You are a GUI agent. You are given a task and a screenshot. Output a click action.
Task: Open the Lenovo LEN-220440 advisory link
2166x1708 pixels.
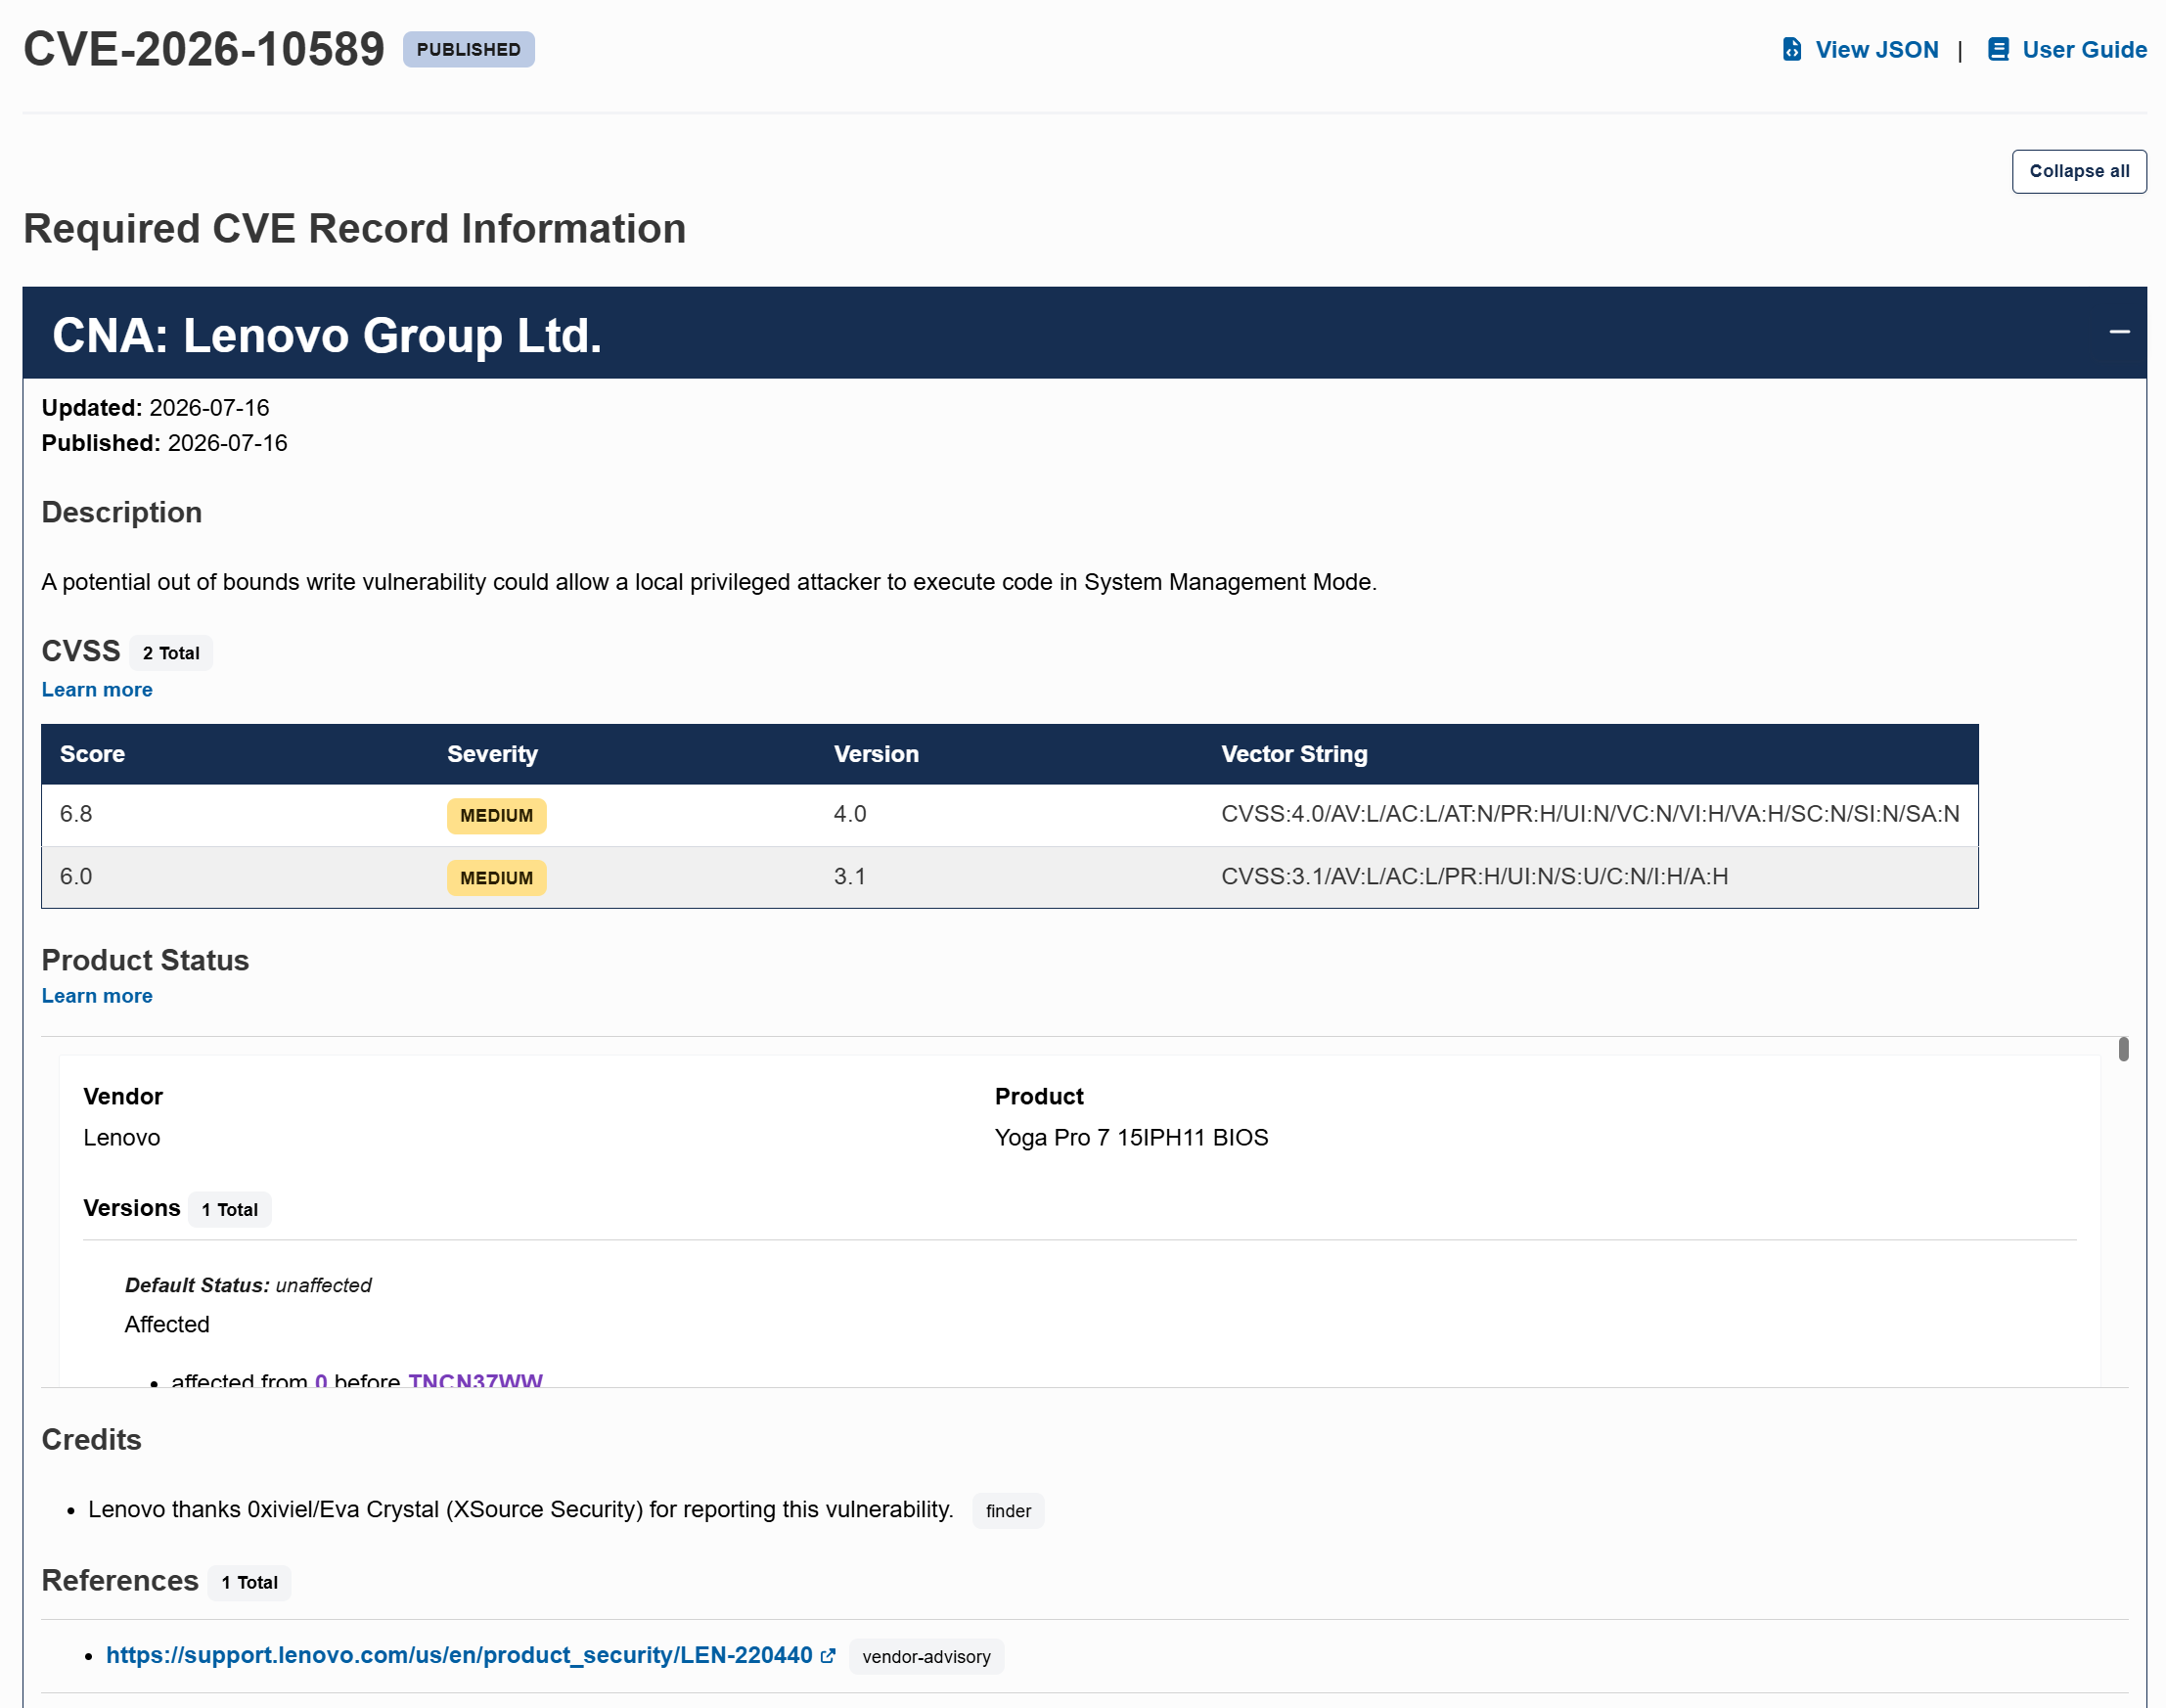coord(459,1655)
